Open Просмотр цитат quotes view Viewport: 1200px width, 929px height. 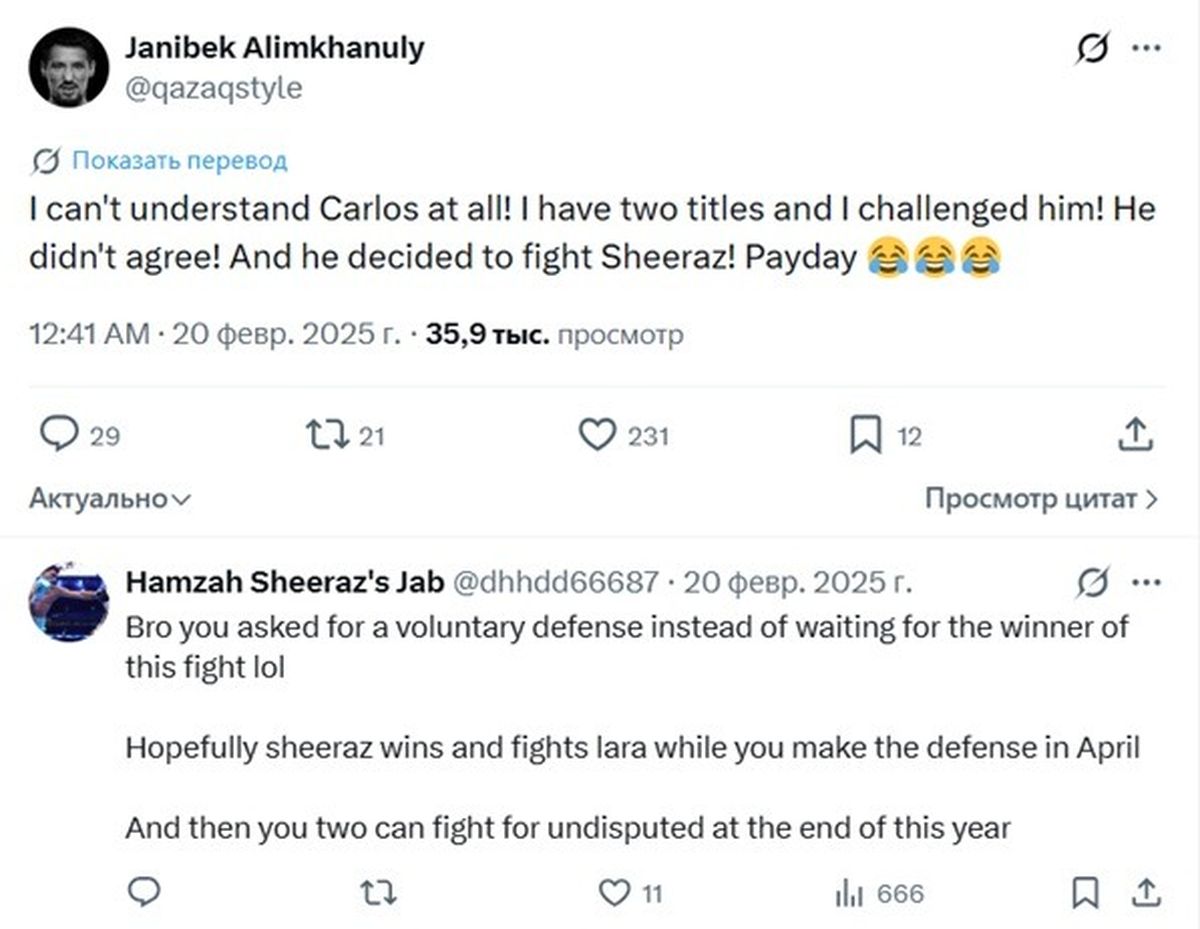click(x=1042, y=498)
